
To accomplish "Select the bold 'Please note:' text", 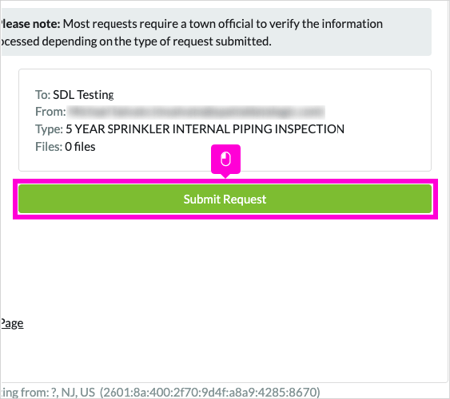I will [x=30, y=24].
